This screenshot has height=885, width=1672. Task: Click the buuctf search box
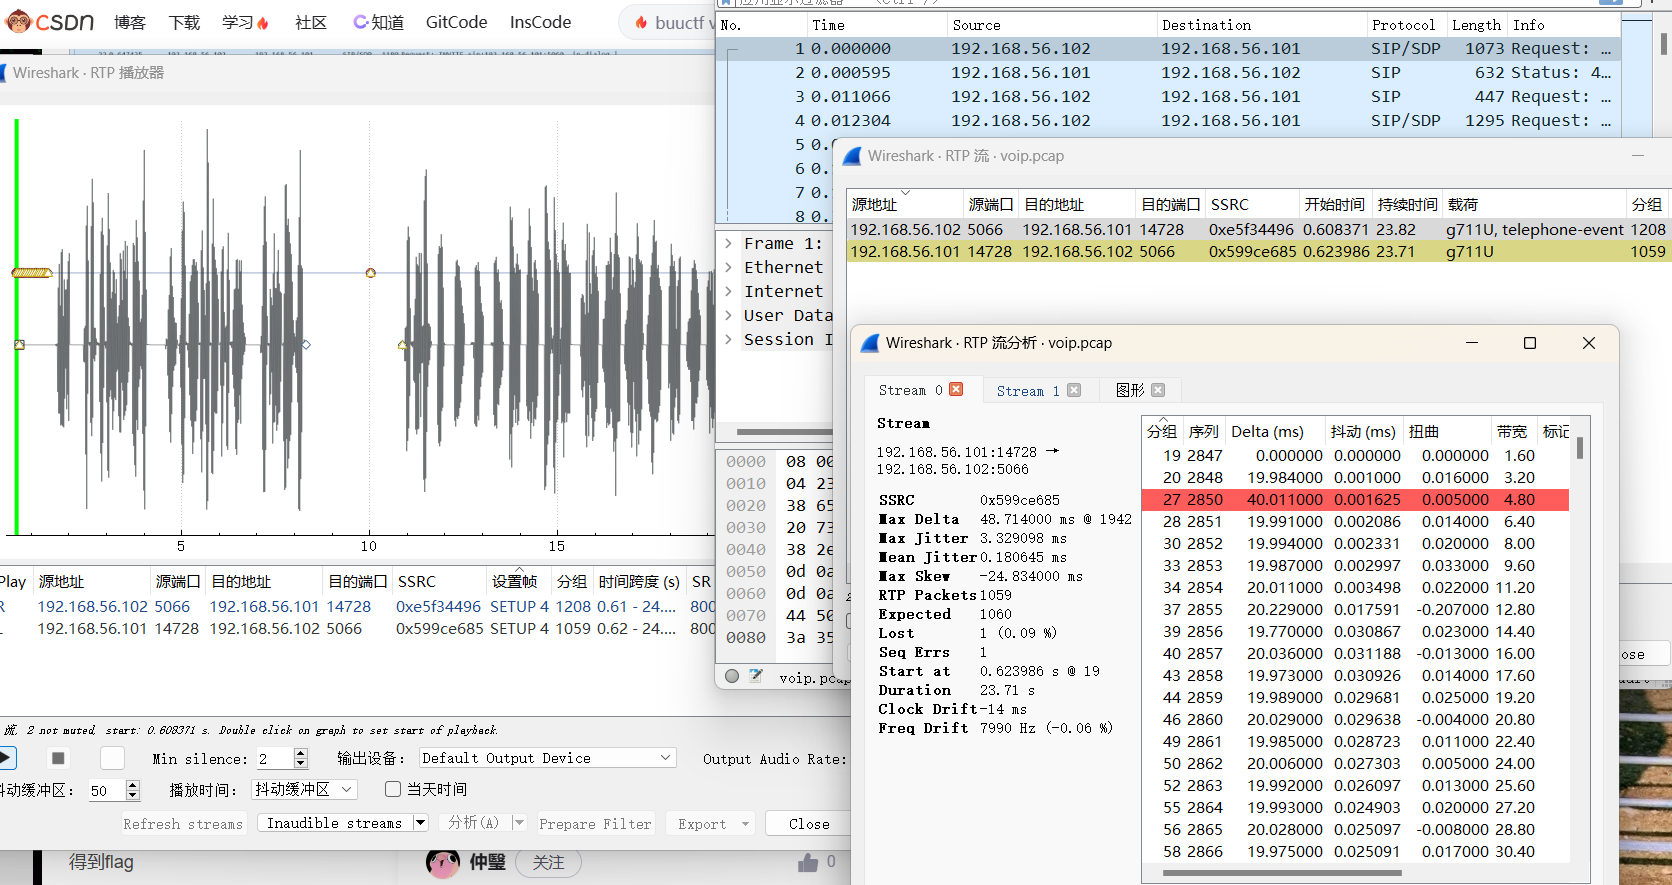pyautogui.click(x=668, y=22)
